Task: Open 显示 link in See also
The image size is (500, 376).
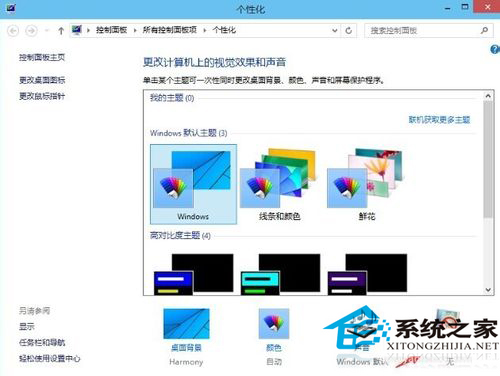Action: 27,327
